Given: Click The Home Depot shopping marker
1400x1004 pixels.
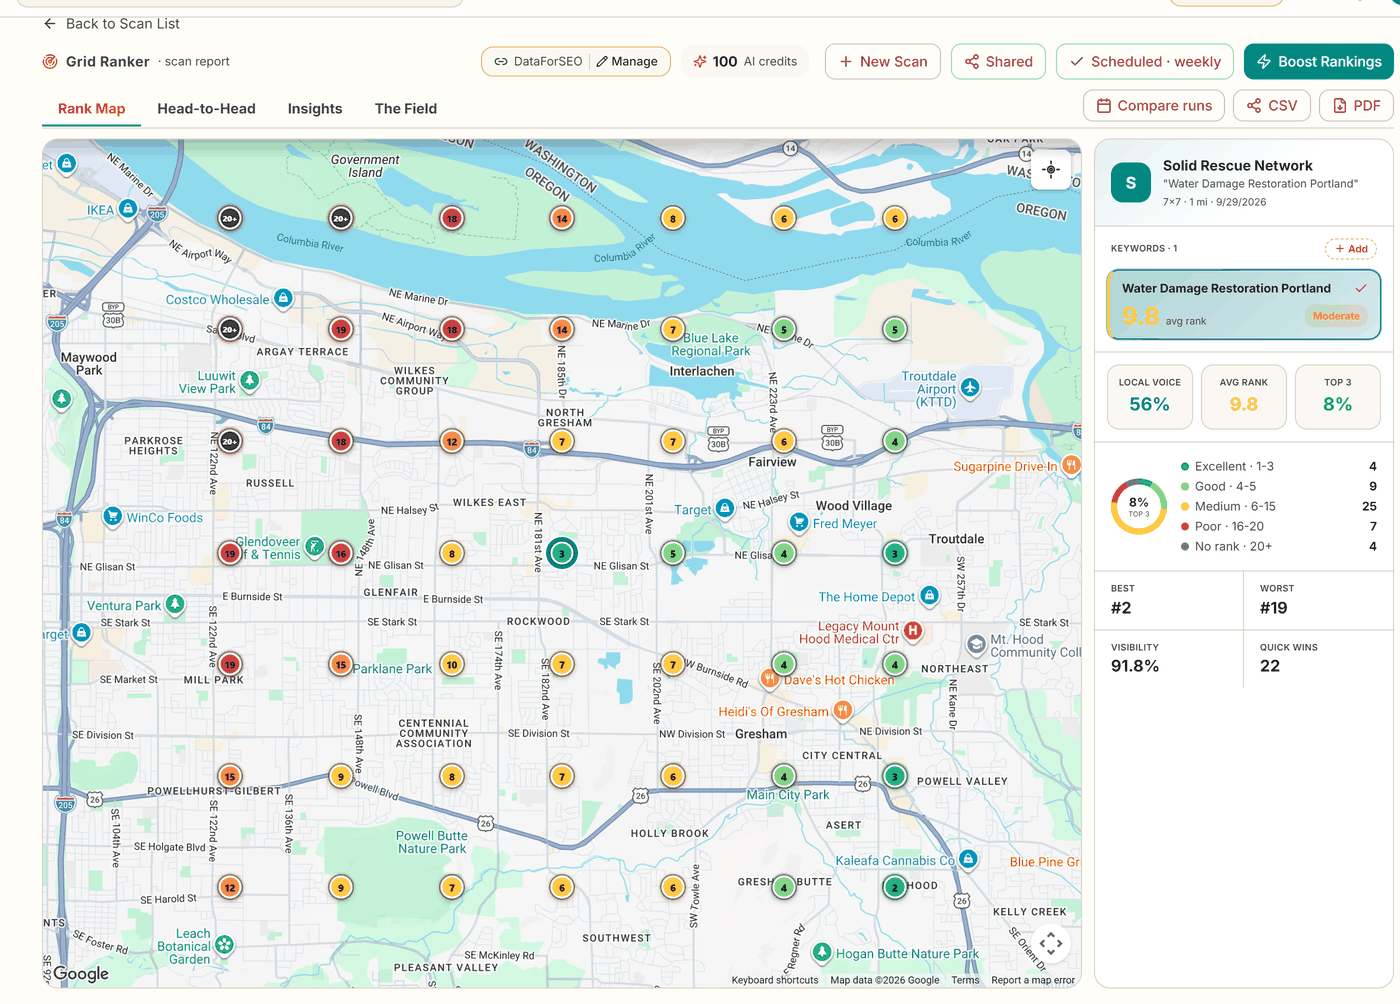Looking at the screenshot, I should coord(929,596).
